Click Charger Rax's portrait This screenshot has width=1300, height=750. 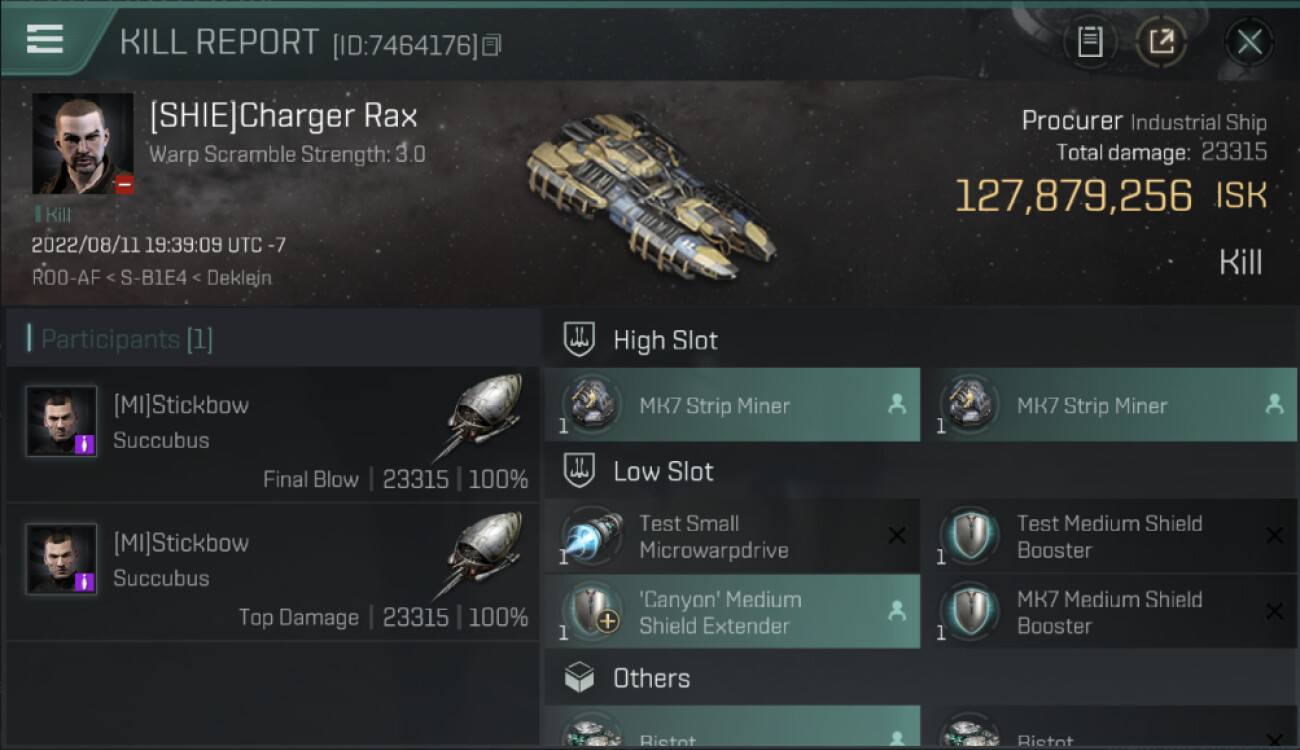83,143
